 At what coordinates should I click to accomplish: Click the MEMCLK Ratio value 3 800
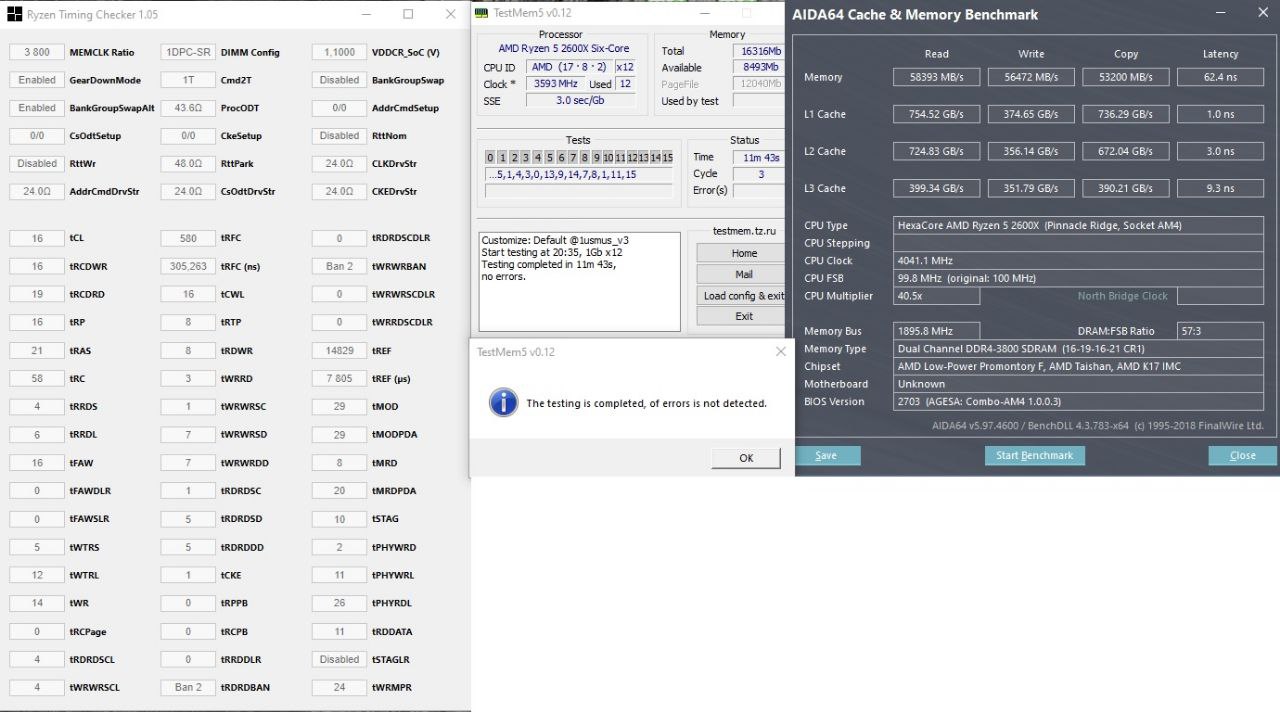37,52
